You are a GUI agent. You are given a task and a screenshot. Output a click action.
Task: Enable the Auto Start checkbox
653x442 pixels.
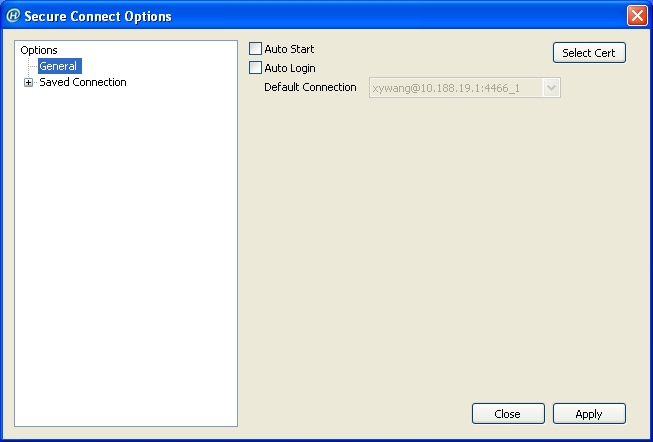tap(255, 49)
